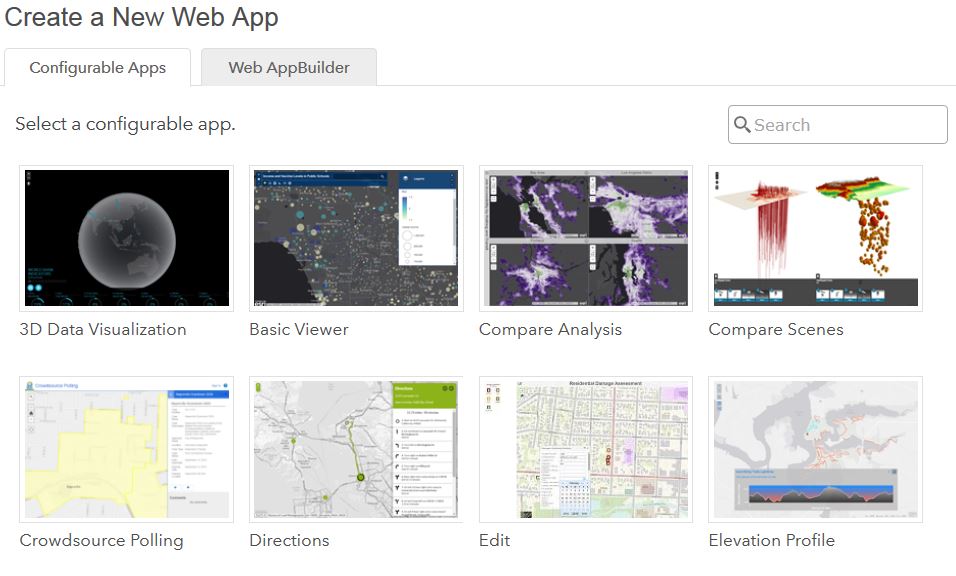This screenshot has width=956, height=576.
Task: Pick the Edit app thumbnail
Action: coord(586,449)
